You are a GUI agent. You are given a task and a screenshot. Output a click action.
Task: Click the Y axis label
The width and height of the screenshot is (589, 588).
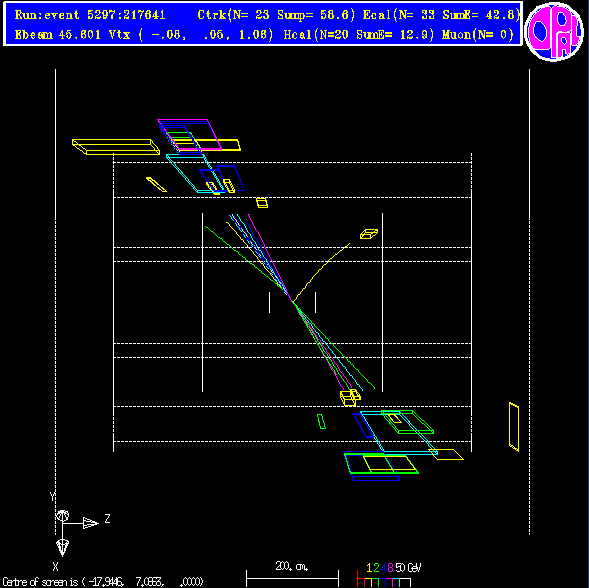coord(53,496)
